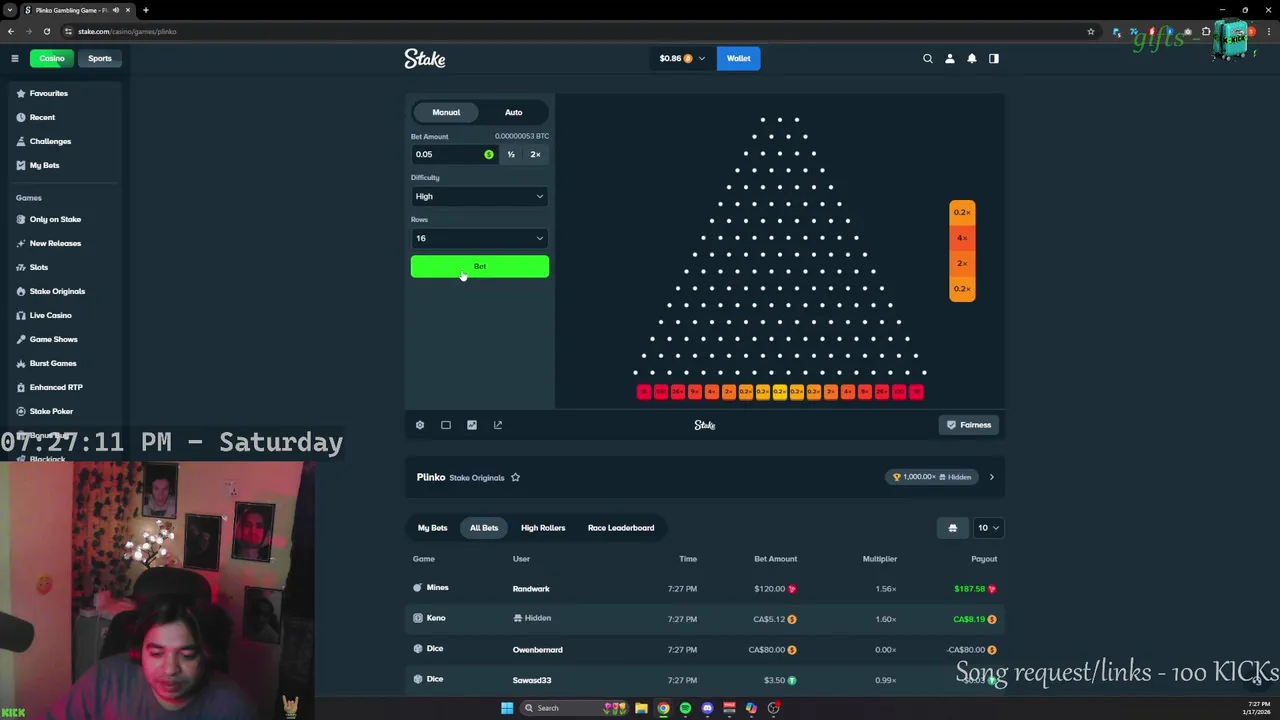Screen dimensions: 1280x720
Task: Bookmark this page with the star
Action: [1091, 31]
